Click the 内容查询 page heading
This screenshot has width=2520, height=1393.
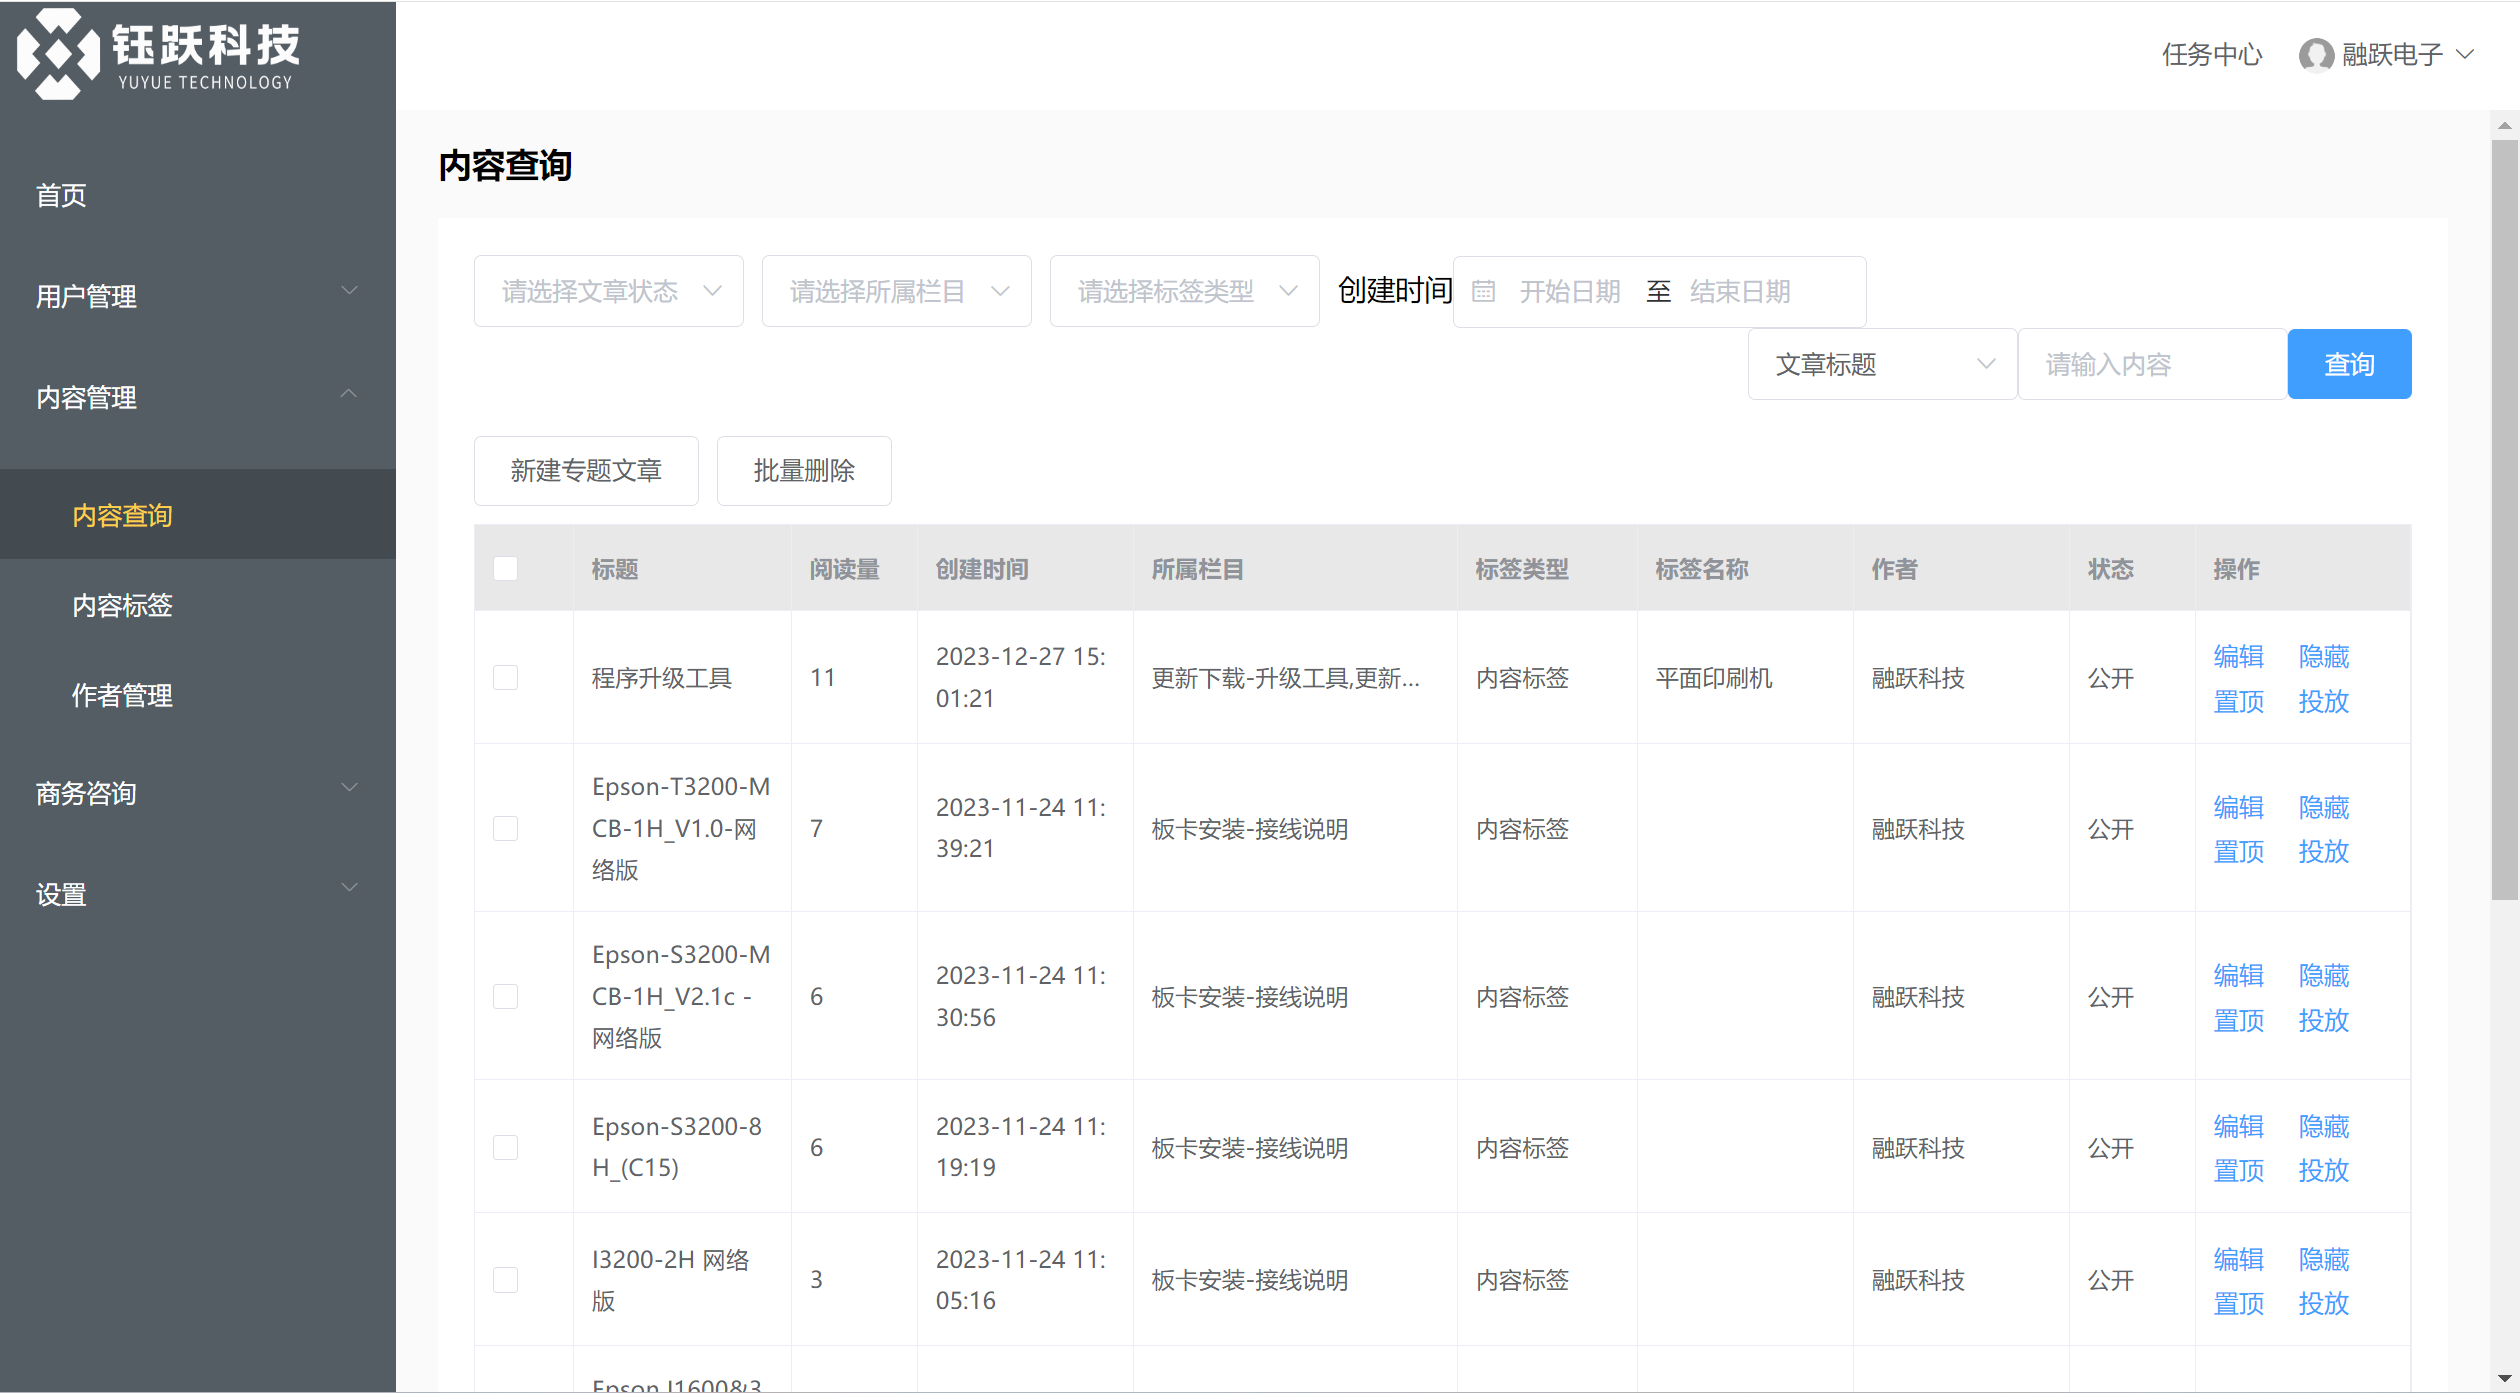(x=505, y=166)
